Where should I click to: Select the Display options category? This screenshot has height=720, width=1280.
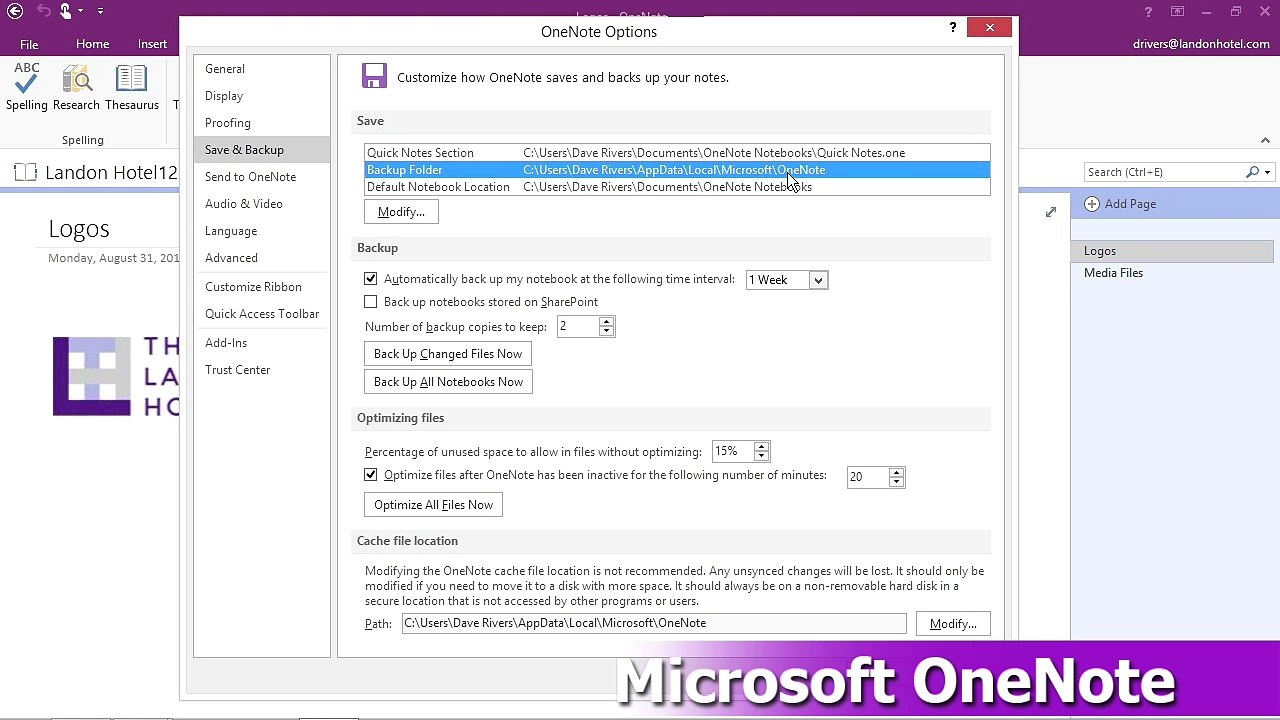click(262, 96)
